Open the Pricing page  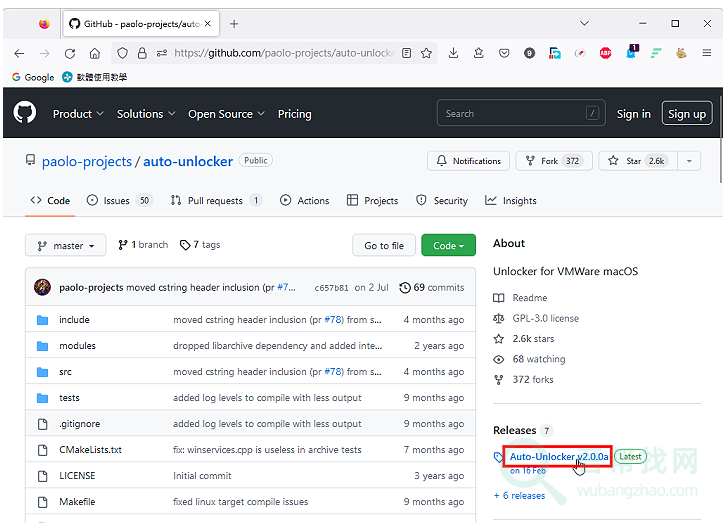pos(294,114)
